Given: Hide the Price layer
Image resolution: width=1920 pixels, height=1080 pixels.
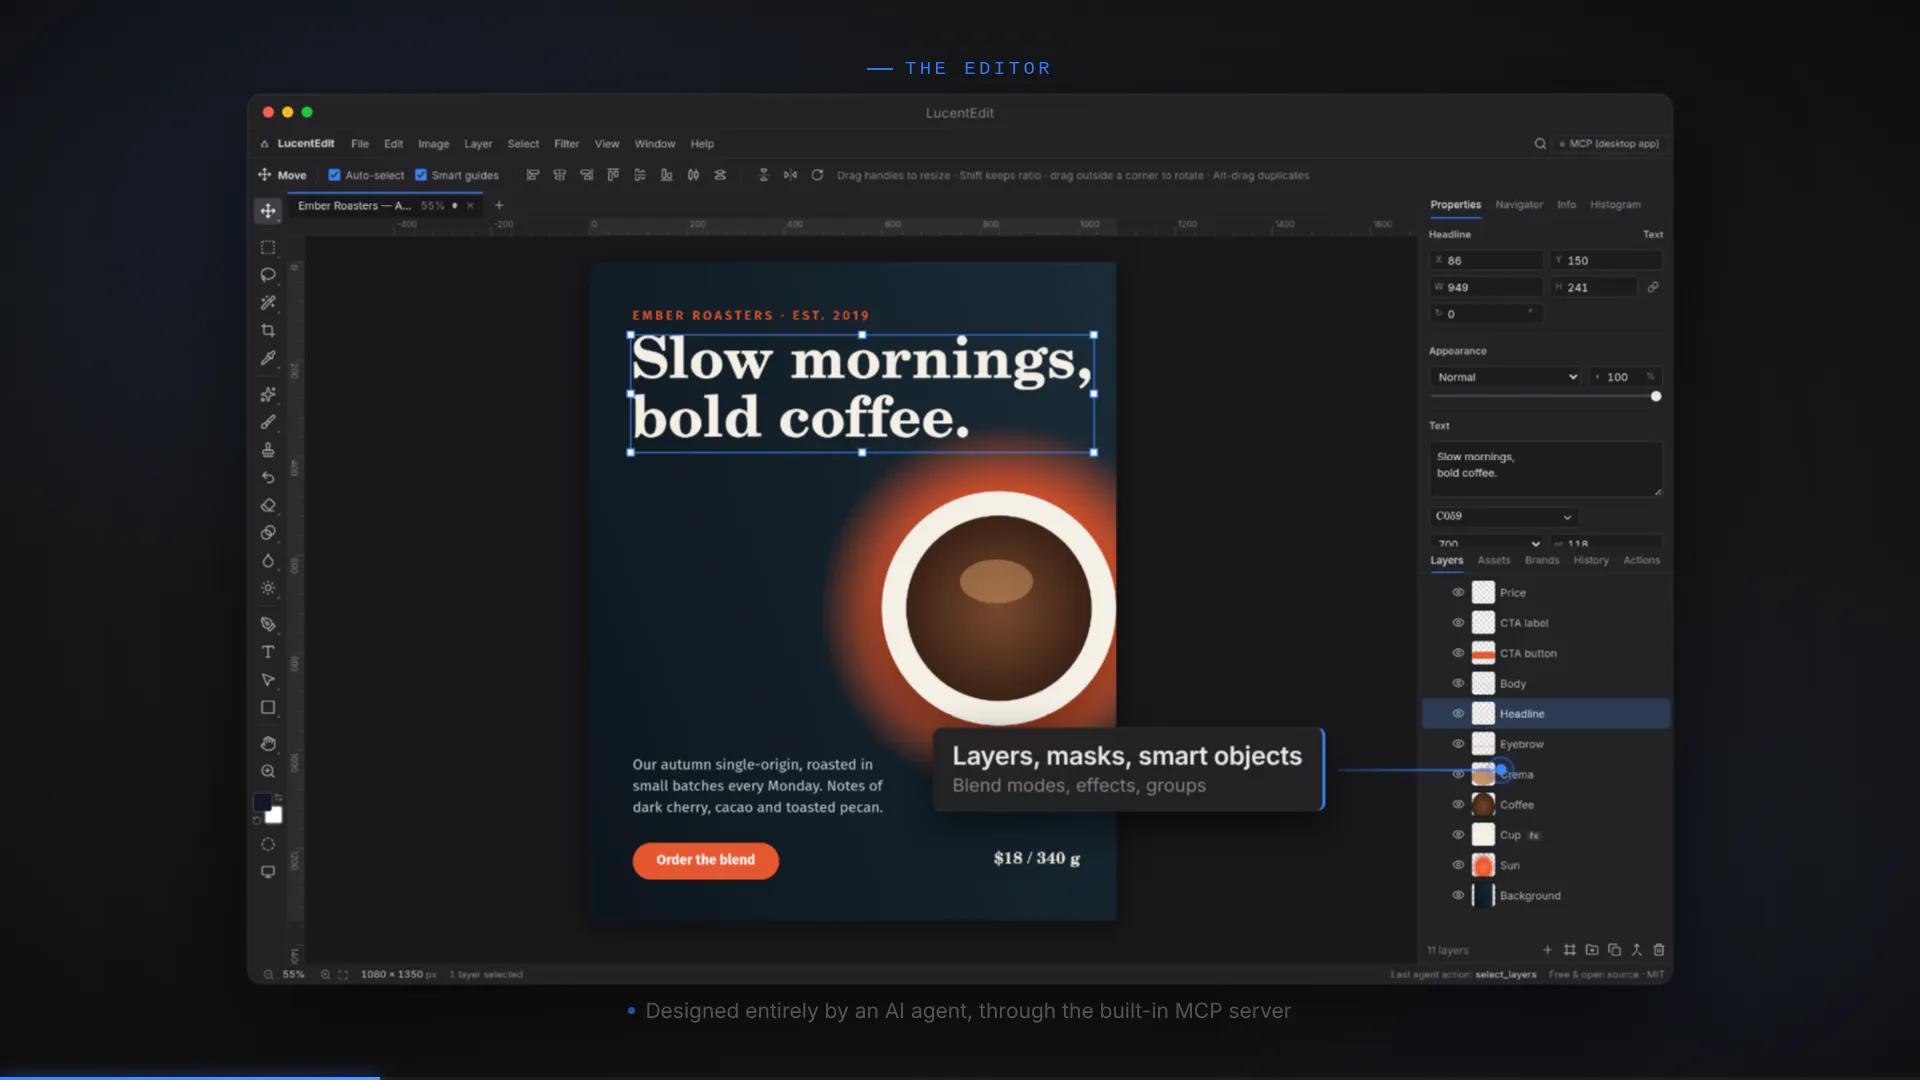Looking at the screenshot, I should [x=1458, y=593].
